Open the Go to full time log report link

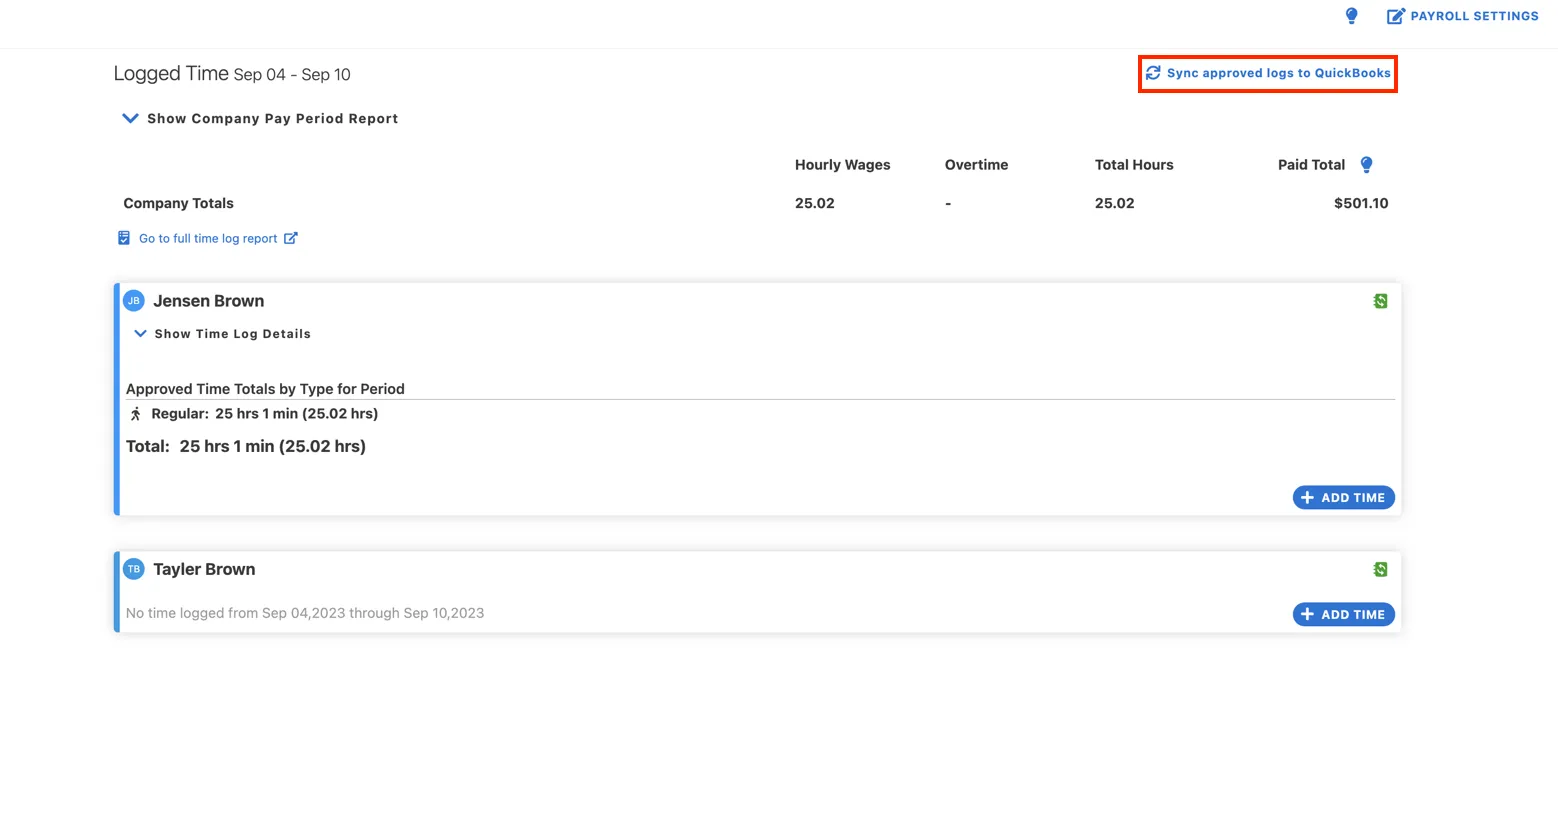click(x=208, y=238)
